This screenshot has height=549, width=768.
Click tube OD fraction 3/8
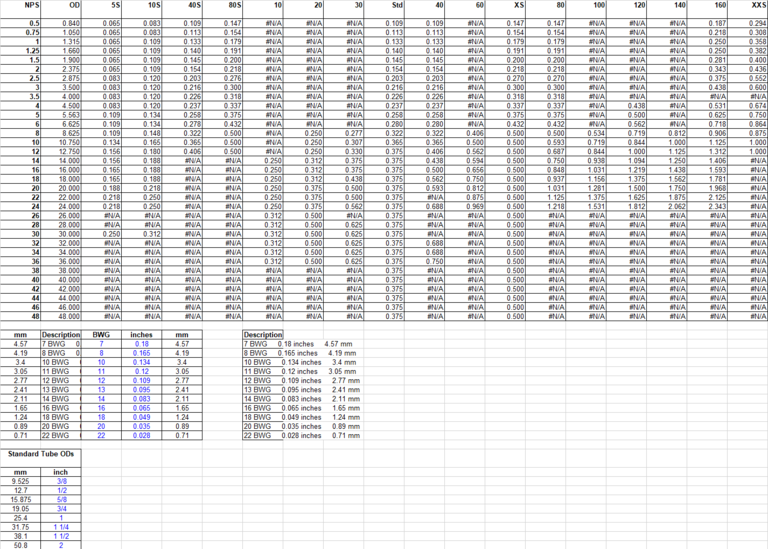[x=61, y=481]
